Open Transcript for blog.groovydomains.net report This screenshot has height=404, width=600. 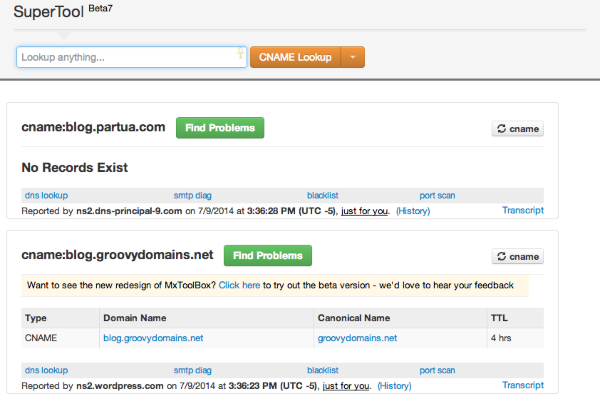[523, 385]
